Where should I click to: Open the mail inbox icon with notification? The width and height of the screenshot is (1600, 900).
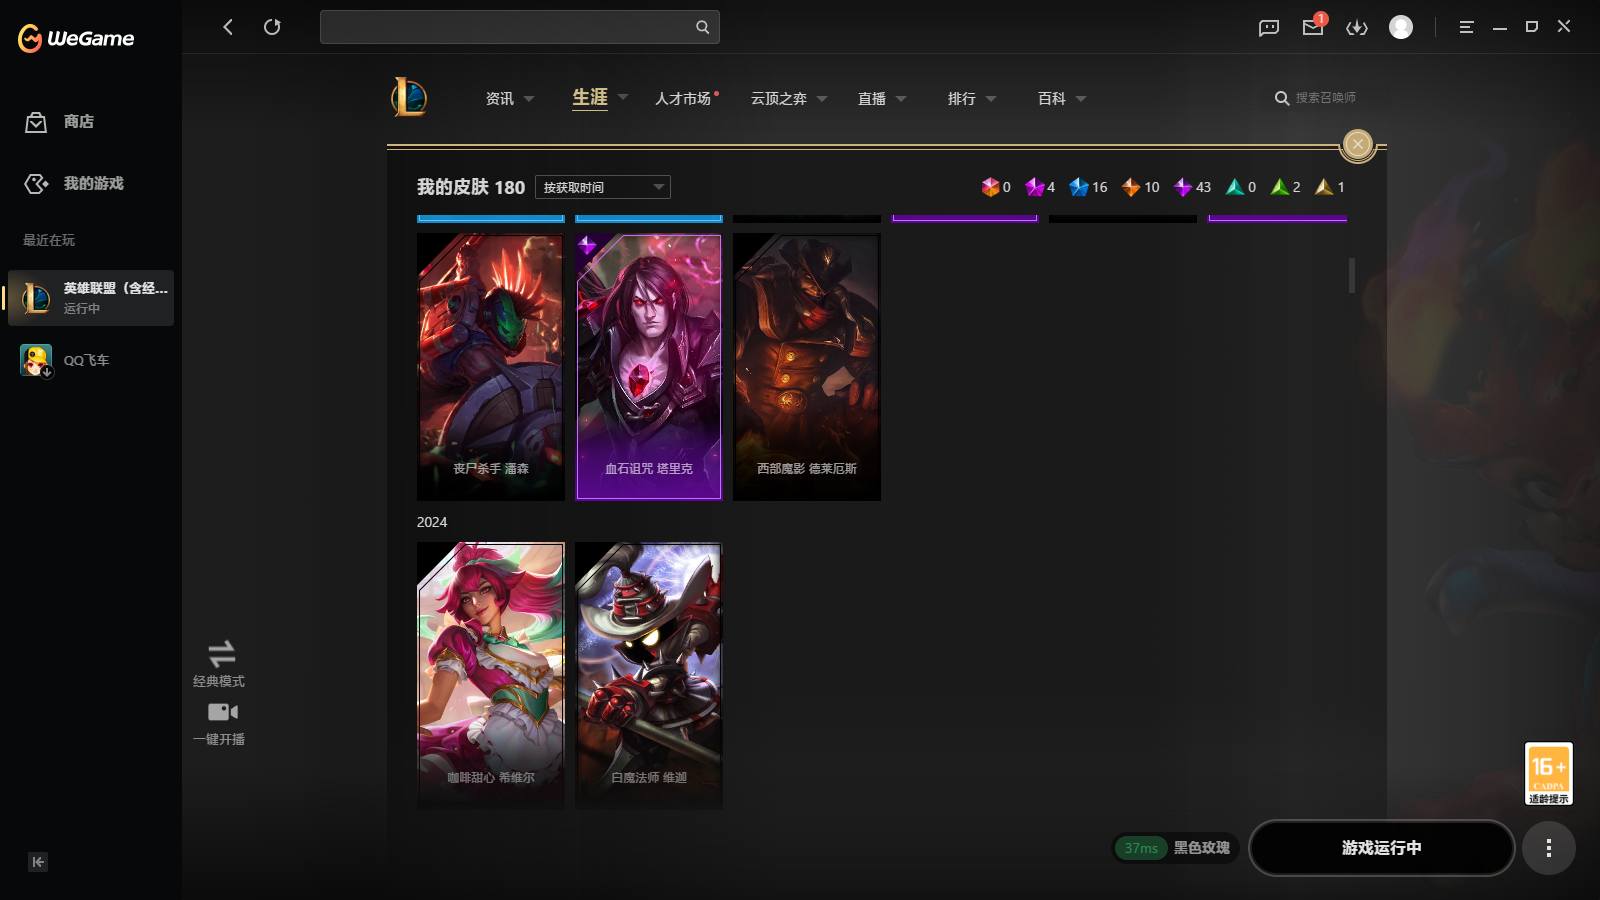1313,27
